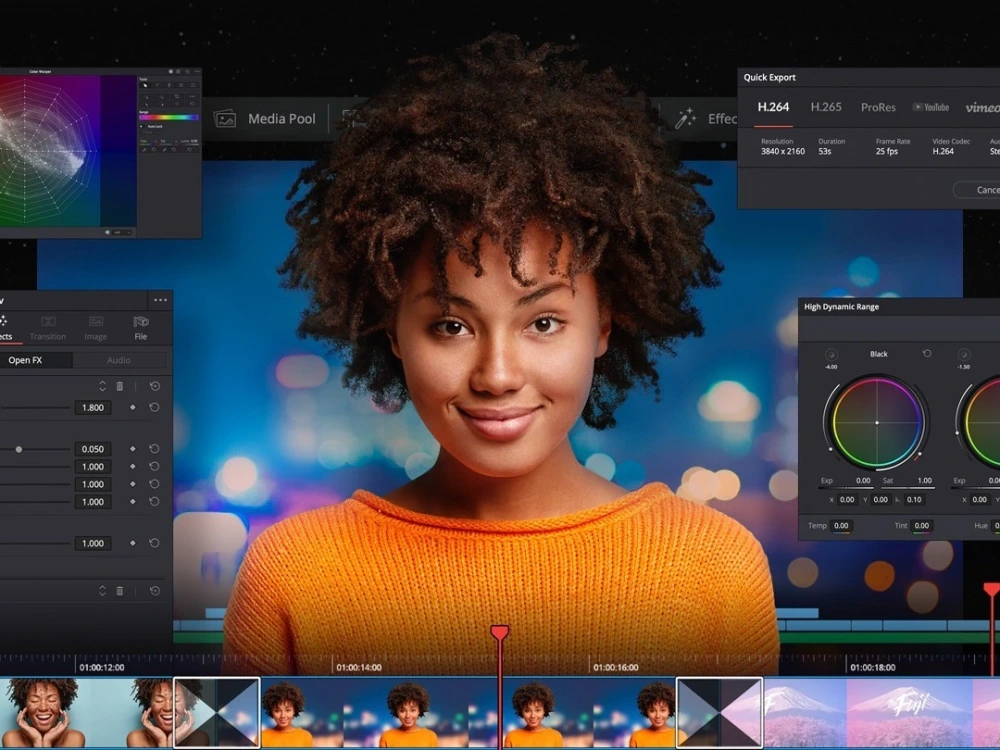Image resolution: width=1000 pixels, height=750 pixels.
Task: Click the Black wheel X value field
Action: (x=847, y=500)
